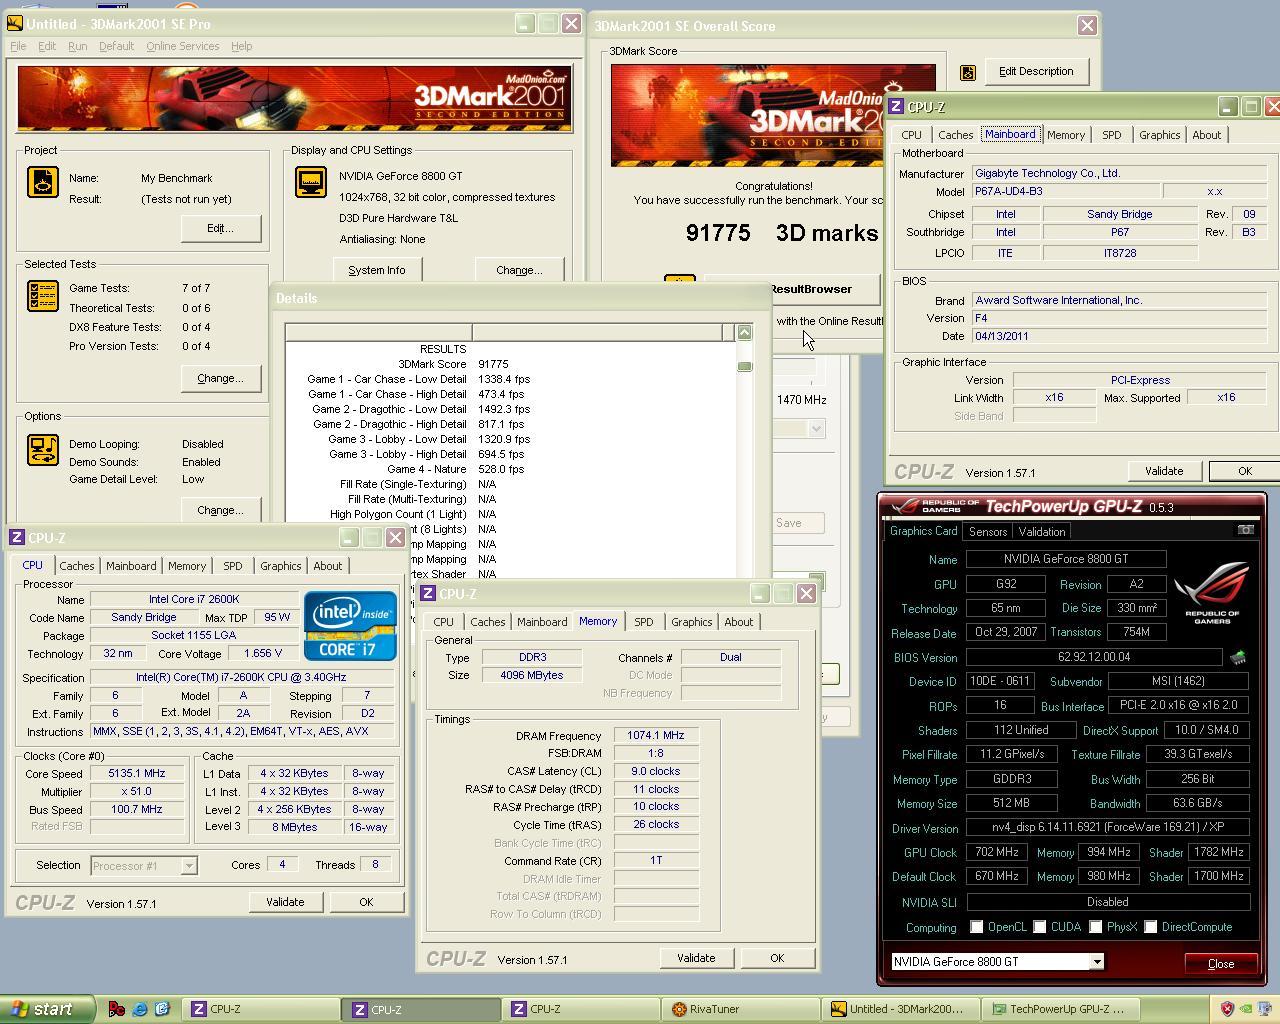
Task: Click Change... in Display and CPU Settings
Action: tap(519, 270)
